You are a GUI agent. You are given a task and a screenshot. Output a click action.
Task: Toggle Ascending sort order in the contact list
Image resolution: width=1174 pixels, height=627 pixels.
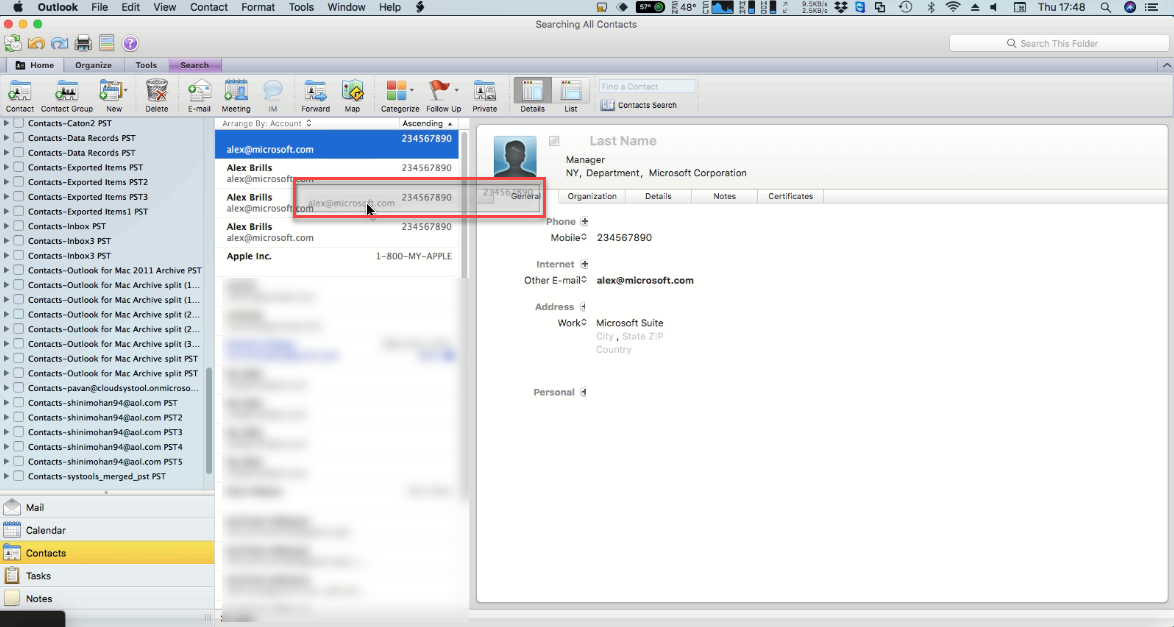(424, 123)
